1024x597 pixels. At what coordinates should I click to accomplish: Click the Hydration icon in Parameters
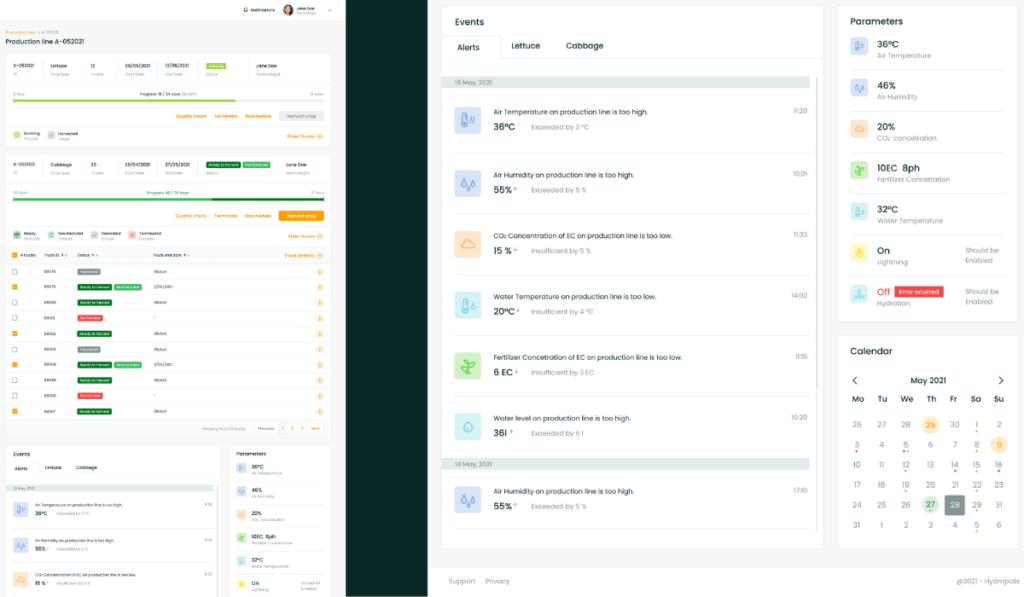859,295
